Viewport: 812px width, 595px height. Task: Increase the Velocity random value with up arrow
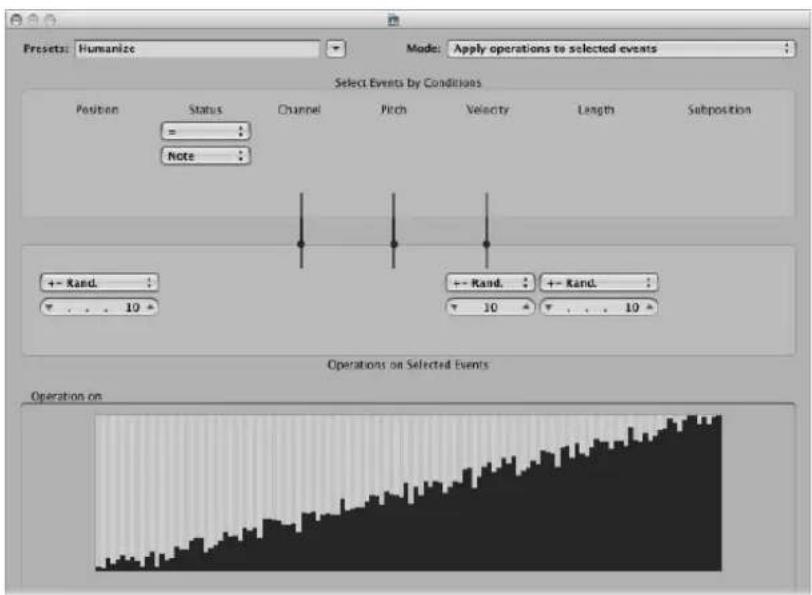[x=526, y=308]
